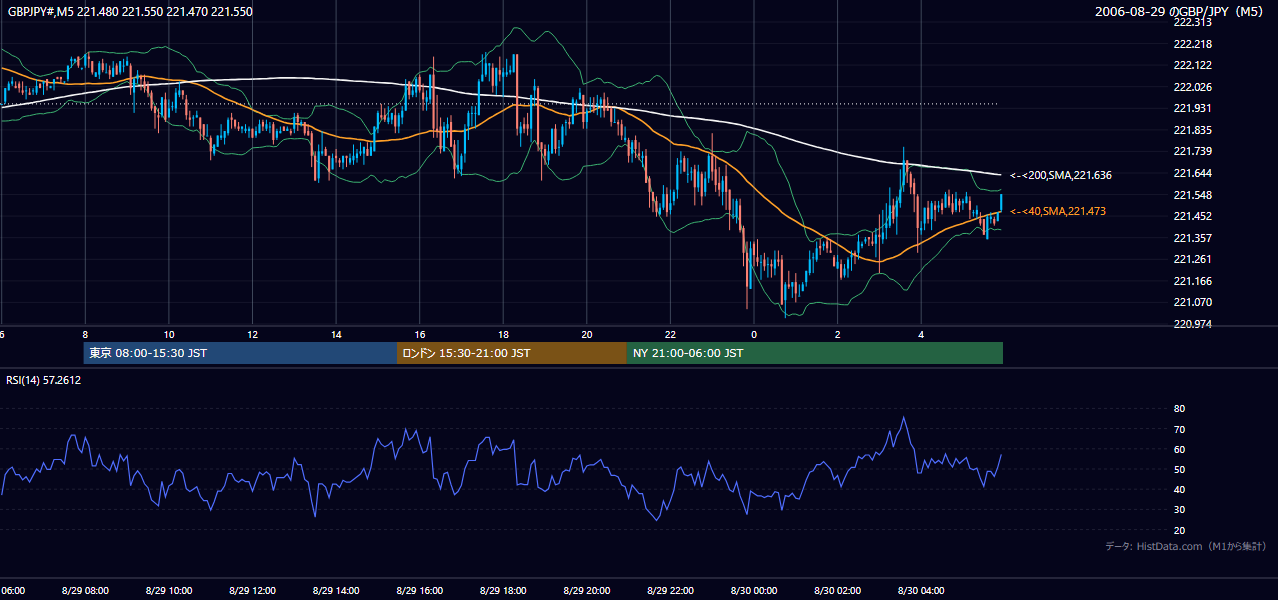
Task: Click hour tick 10 under the price chart
Action: tap(169, 335)
